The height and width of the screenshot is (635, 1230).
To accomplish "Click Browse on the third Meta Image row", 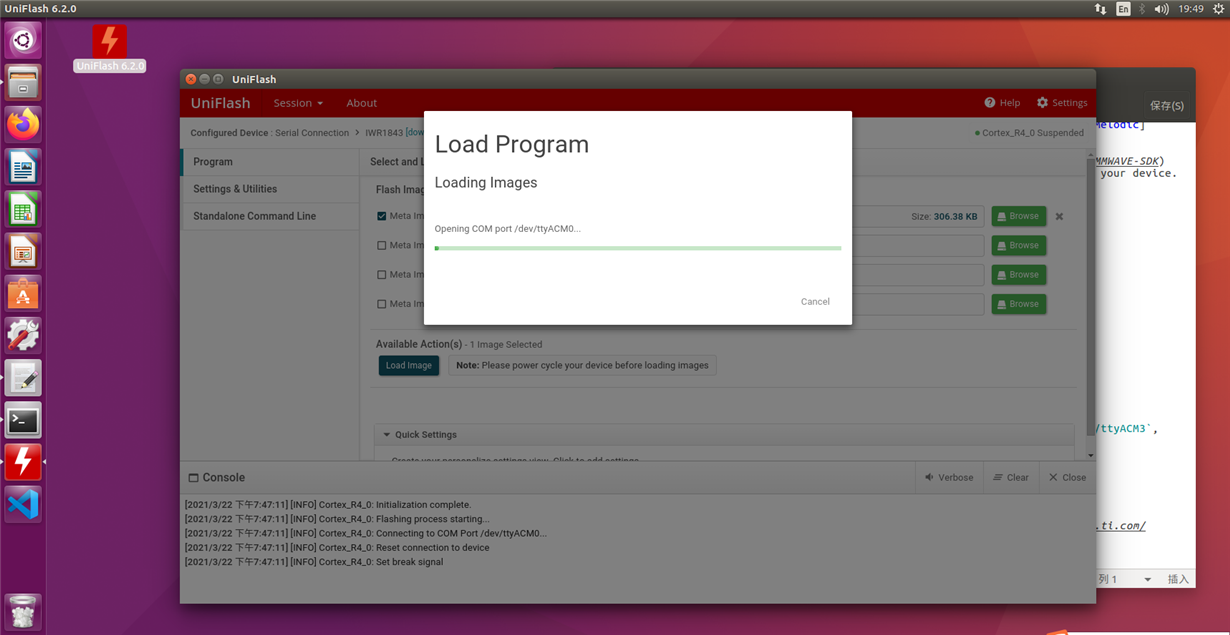I will coord(1019,274).
